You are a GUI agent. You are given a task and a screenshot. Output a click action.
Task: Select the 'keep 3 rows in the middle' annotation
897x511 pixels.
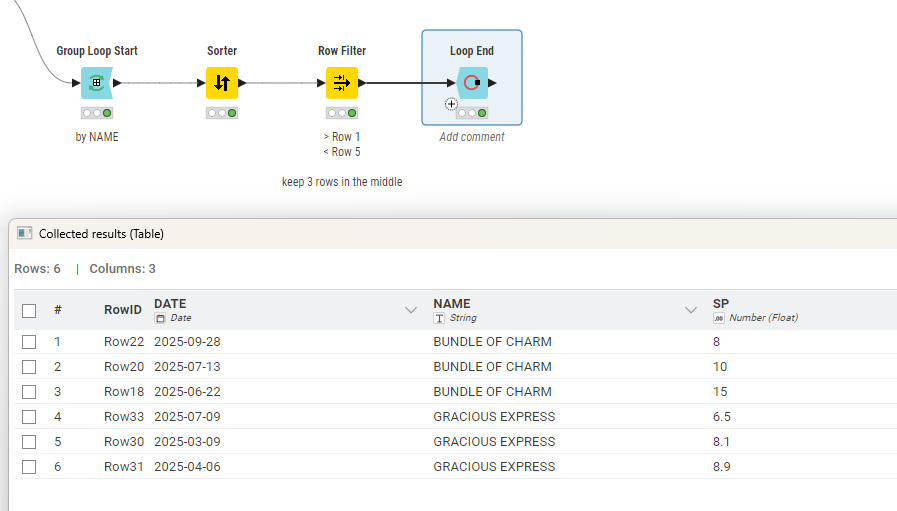click(342, 182)
